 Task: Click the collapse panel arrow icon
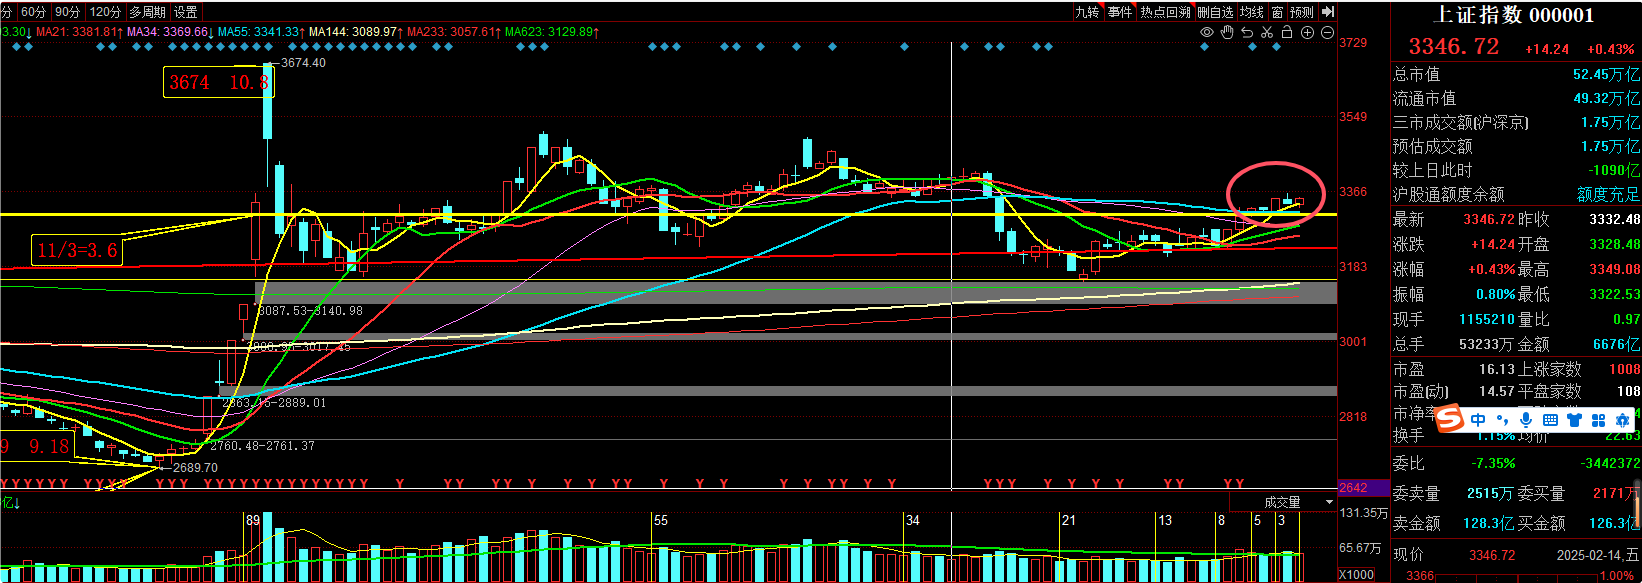(1328, 12)
